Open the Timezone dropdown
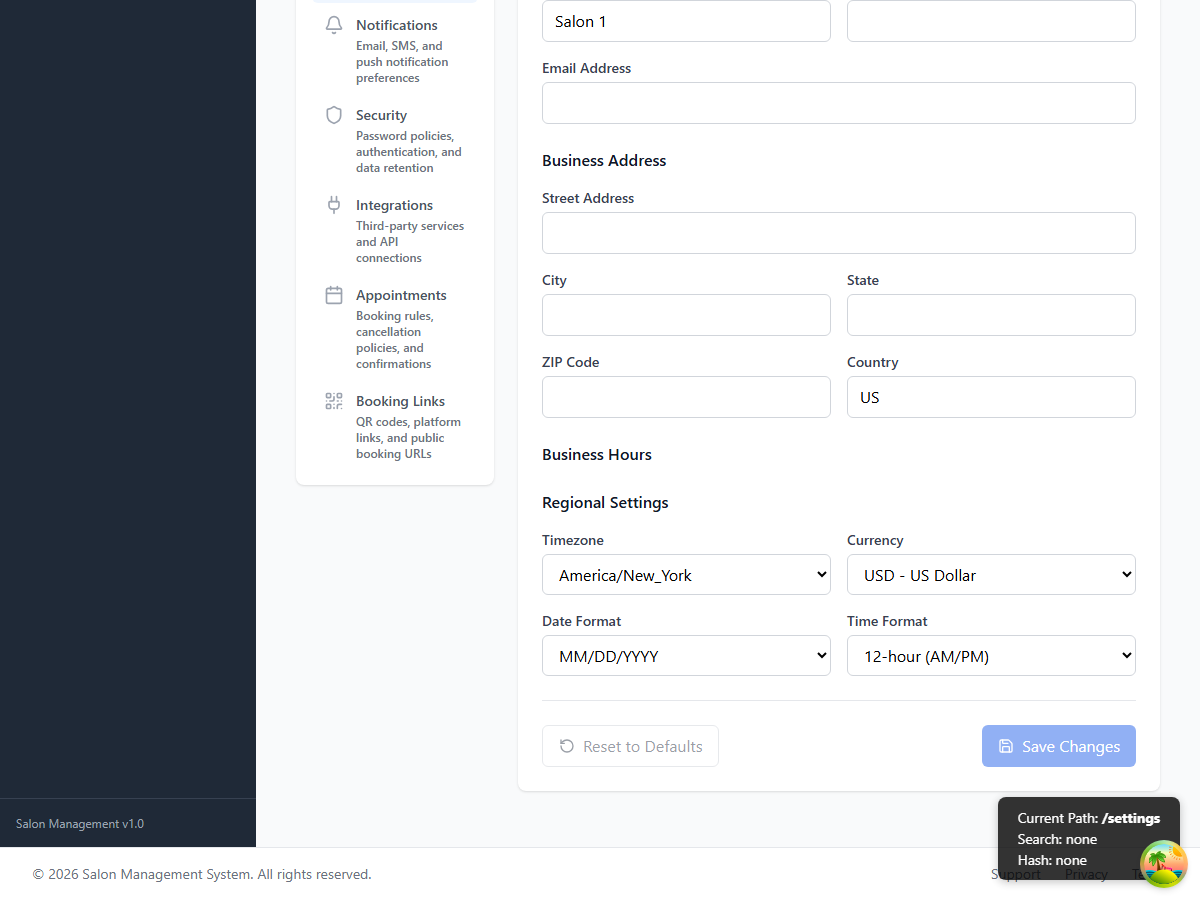The height and width of the screenshot is (900, 1200). [x=686, y=574]
